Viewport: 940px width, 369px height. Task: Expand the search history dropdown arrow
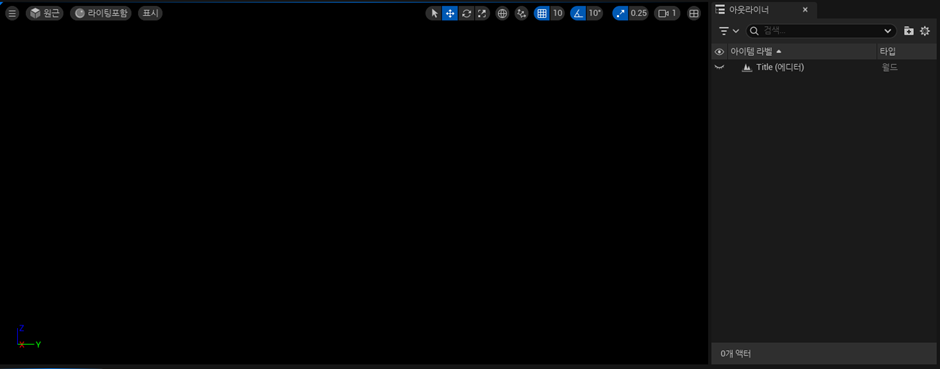(888, 31)
